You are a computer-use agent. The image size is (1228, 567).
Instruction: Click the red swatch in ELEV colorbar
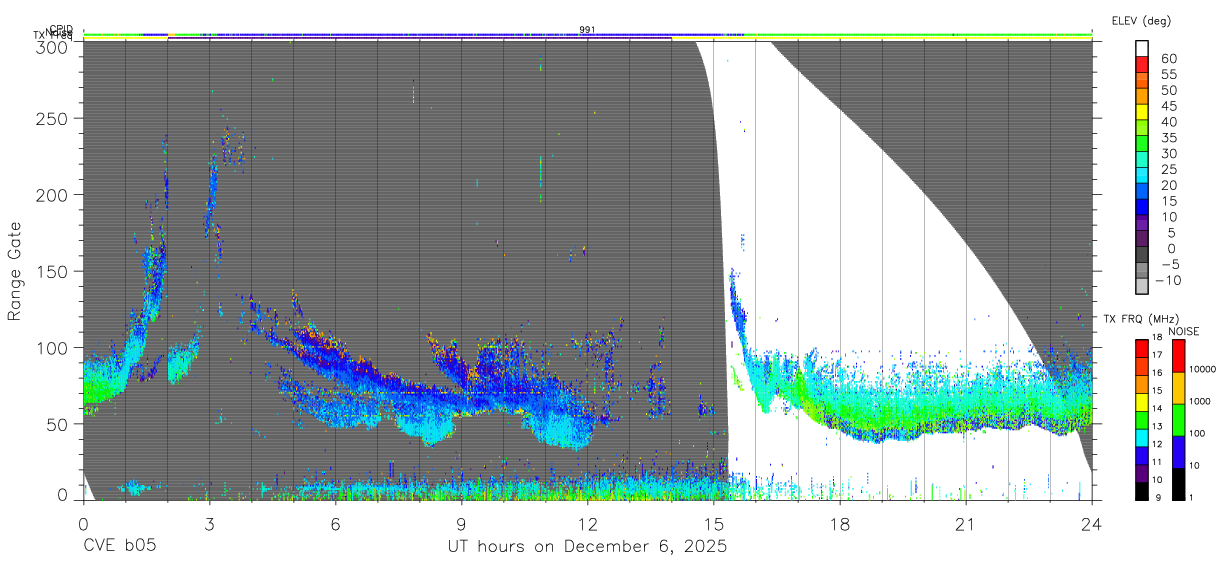(x=1141, y=66)
